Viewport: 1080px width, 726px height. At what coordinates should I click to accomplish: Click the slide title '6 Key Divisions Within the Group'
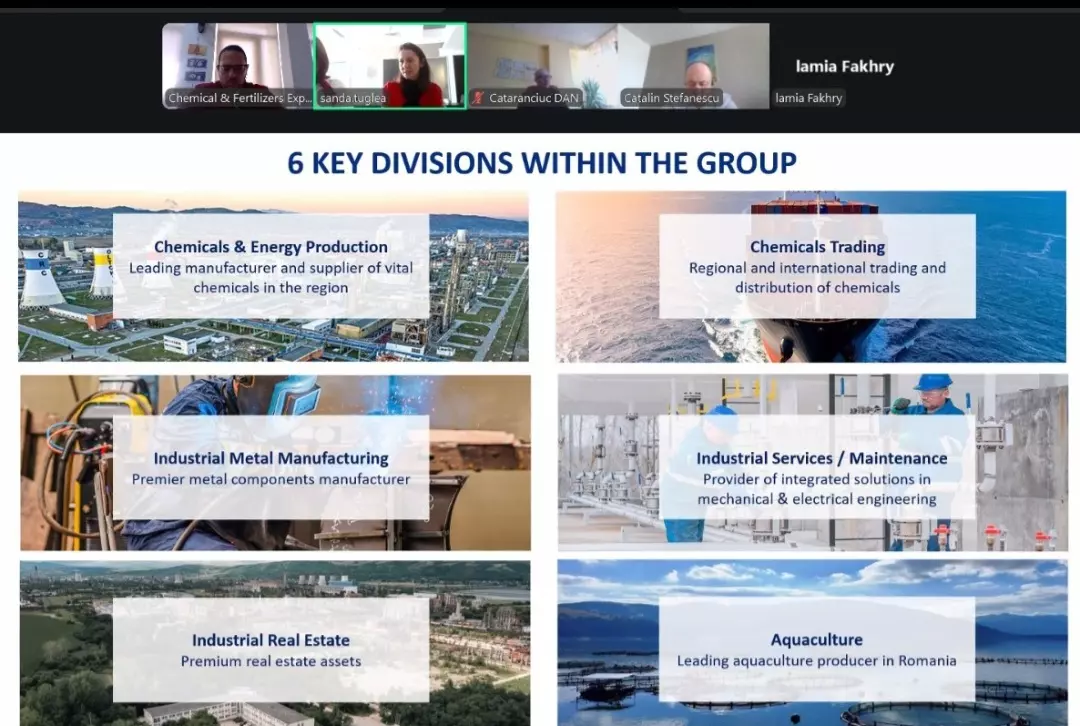(542, 162)
